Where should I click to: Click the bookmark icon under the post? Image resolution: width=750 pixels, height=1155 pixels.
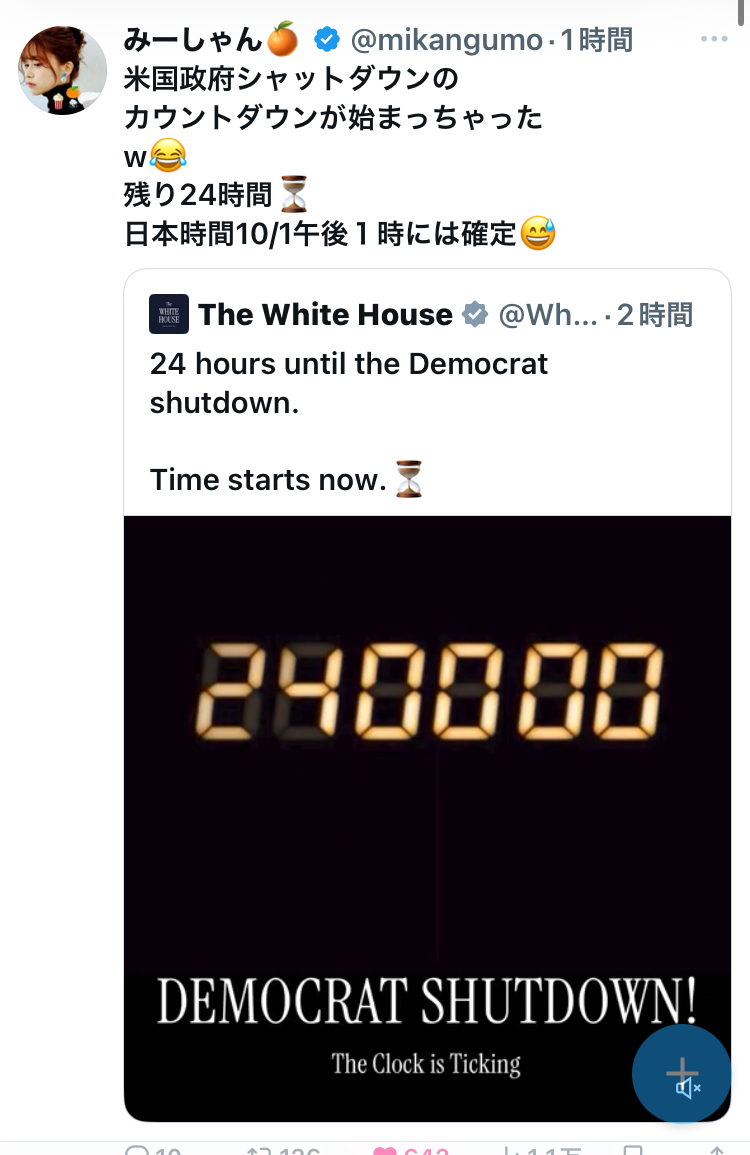point(633,1150)
